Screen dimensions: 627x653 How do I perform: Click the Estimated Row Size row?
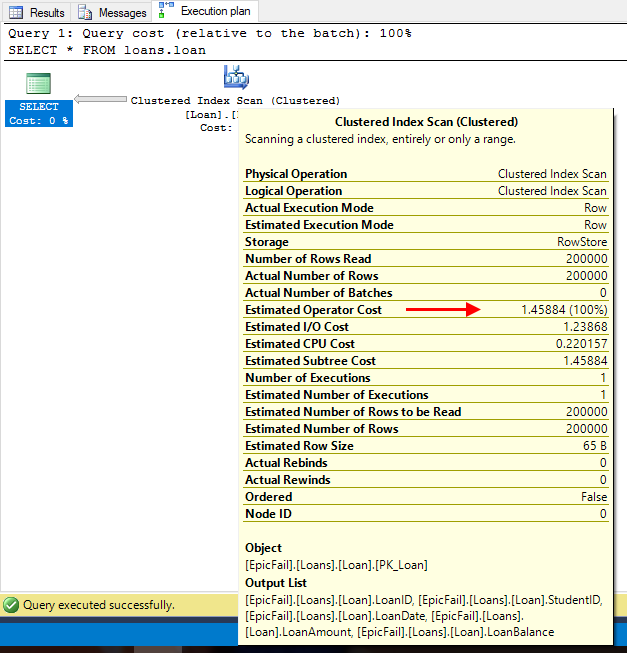(425, 446)
